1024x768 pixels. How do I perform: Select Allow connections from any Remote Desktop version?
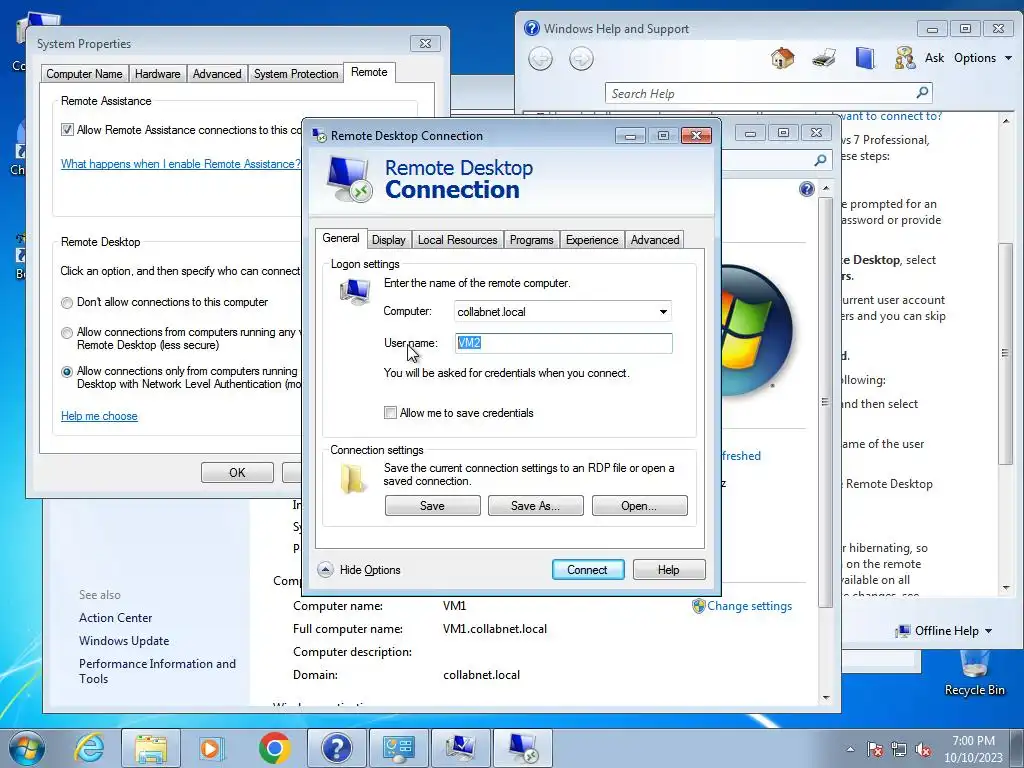point(67,333)
